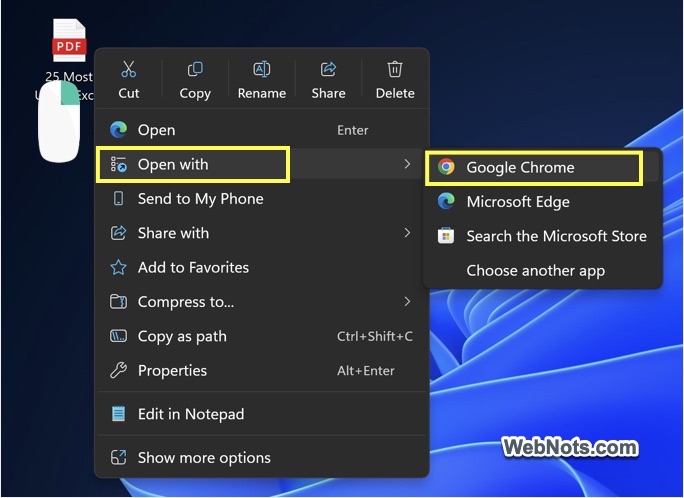Click the Notepad icon beside Edit in Notepad
Viewport: 684px width, 498px height.
tap(118, 414)
